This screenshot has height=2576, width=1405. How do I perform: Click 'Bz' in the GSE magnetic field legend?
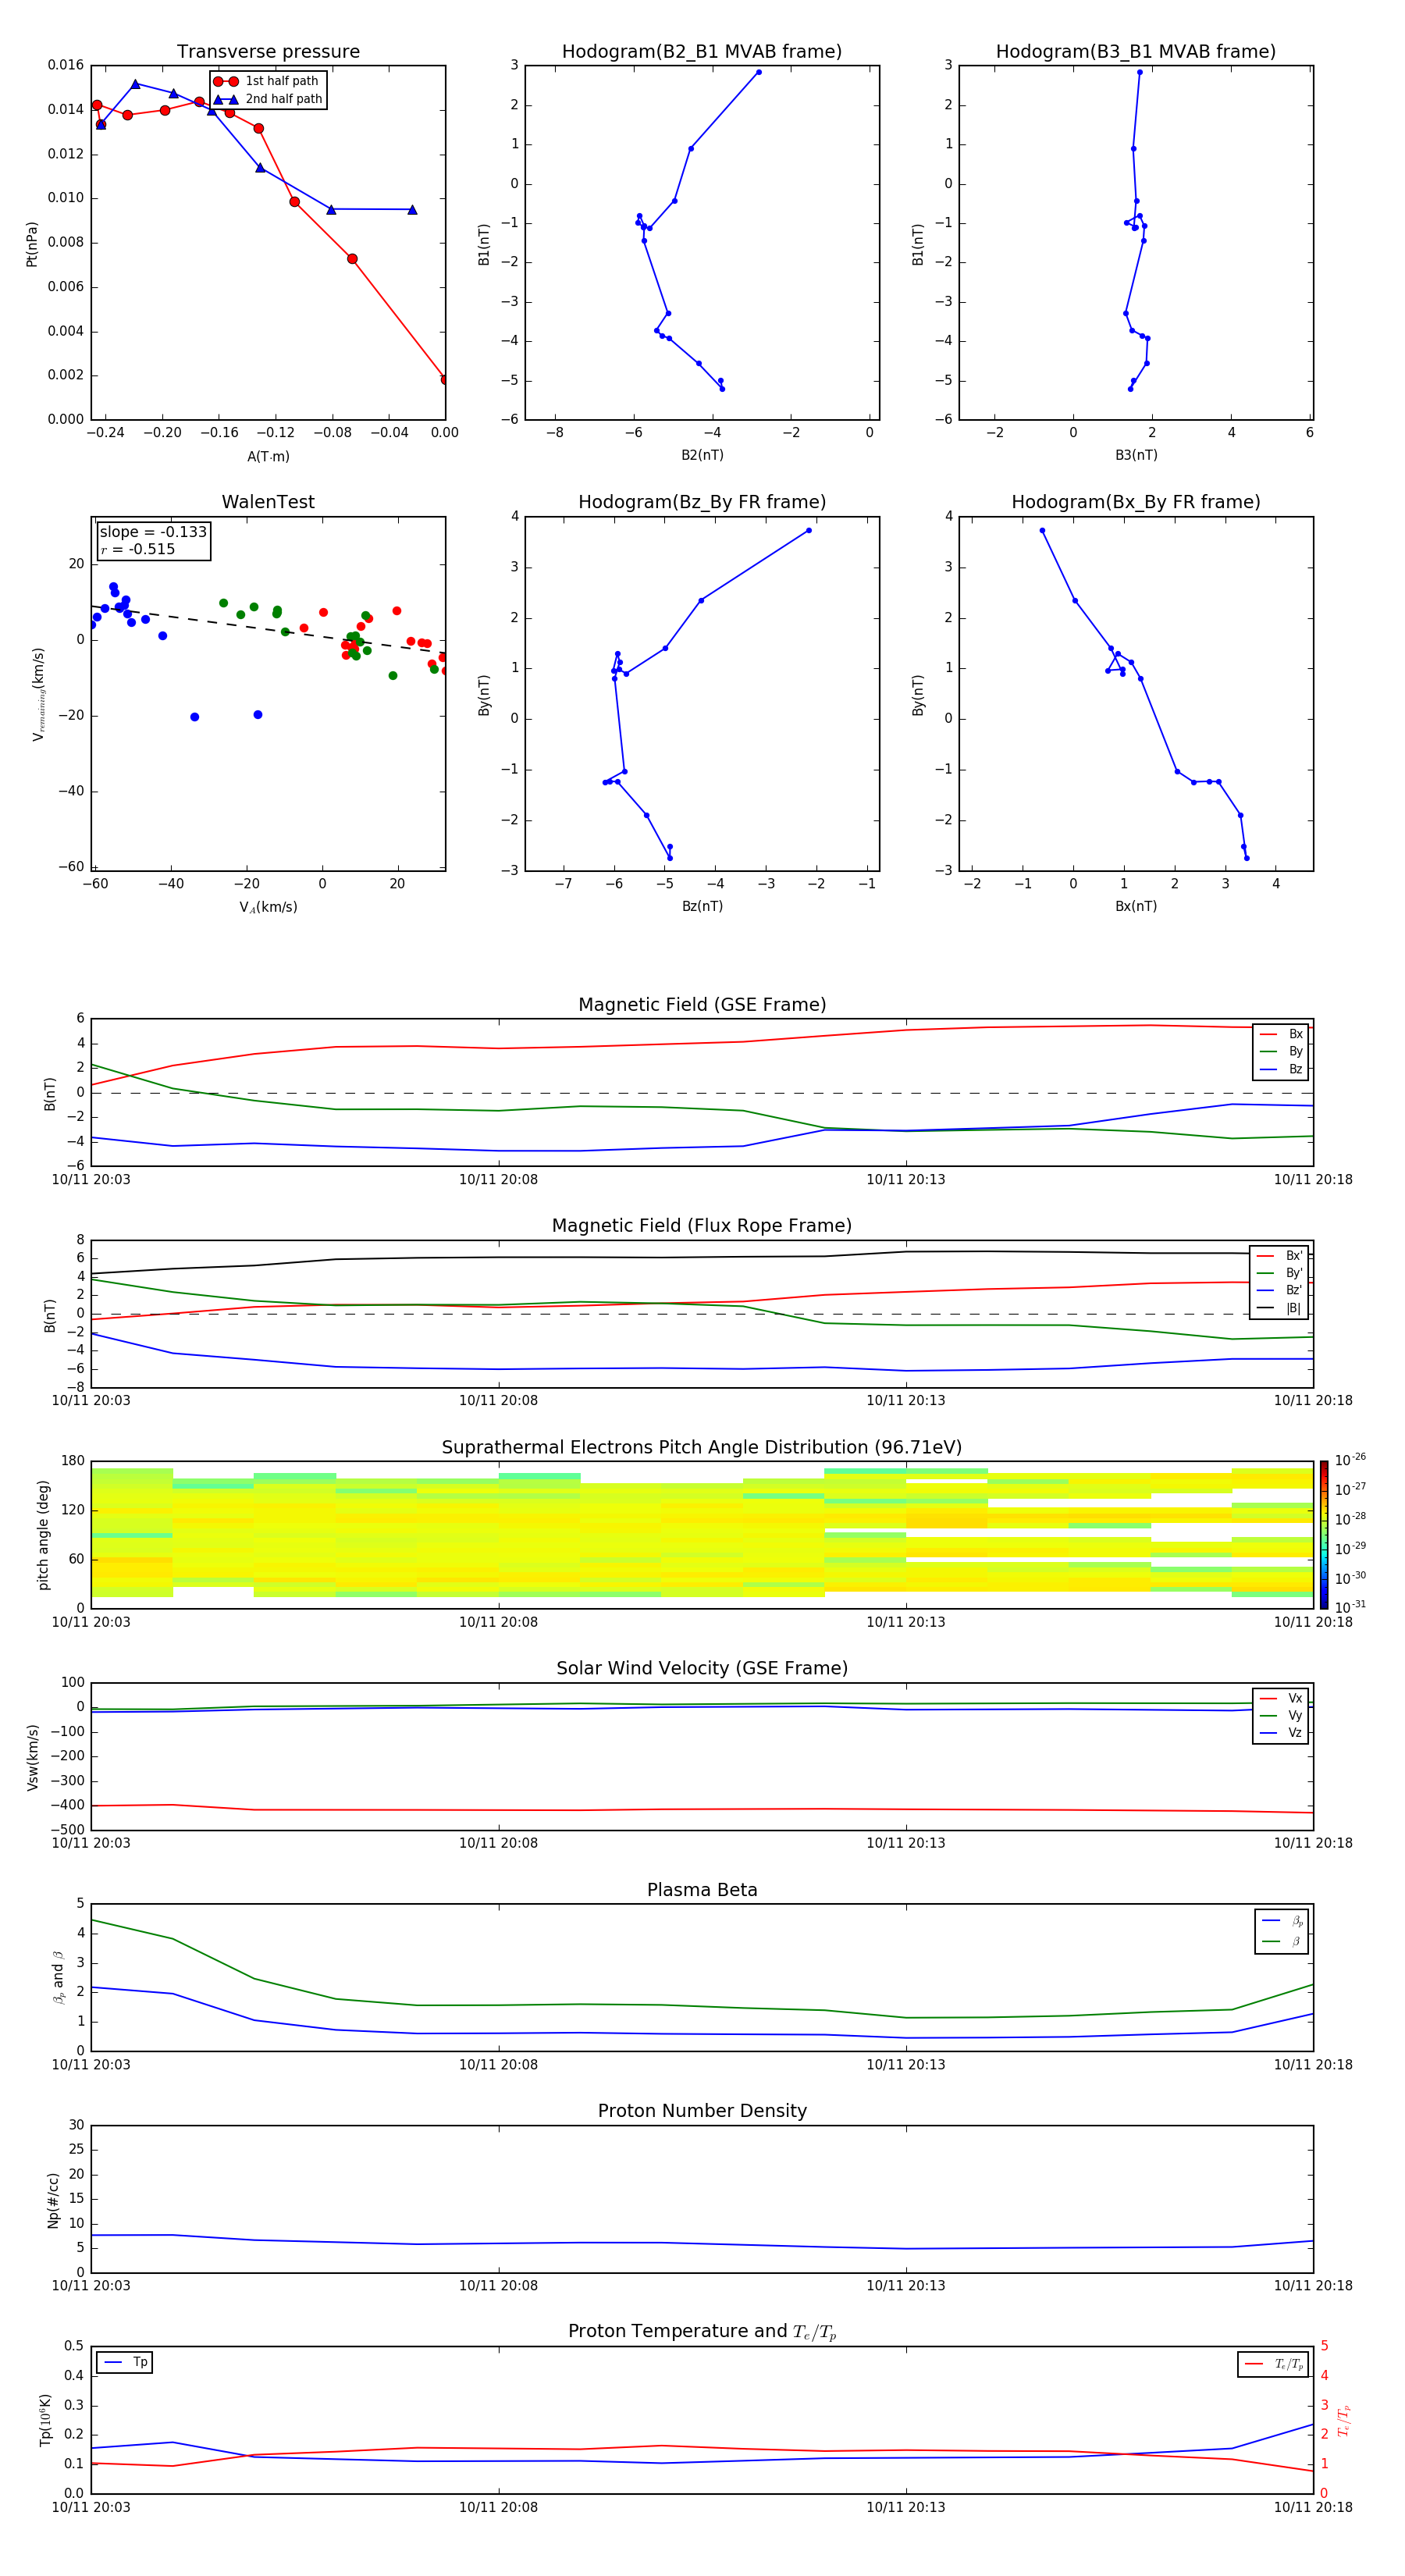click(x=1295, y=1069)
